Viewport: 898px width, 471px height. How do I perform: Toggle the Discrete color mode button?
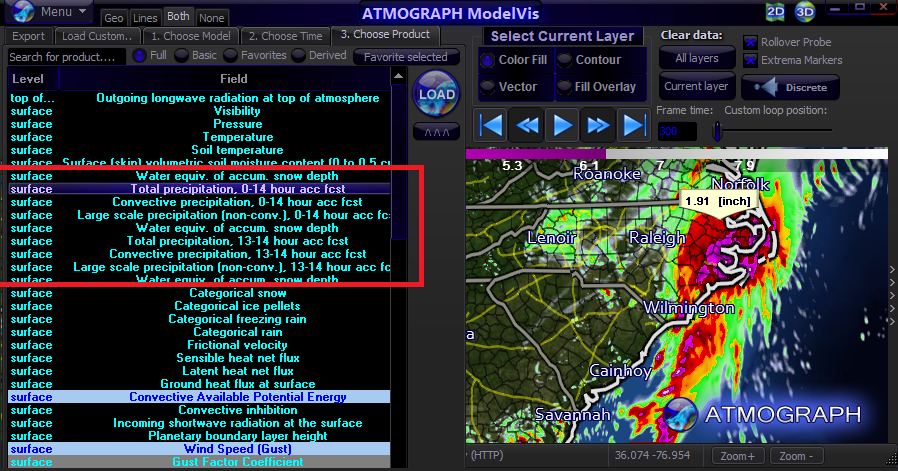click(x=790, y=88)
